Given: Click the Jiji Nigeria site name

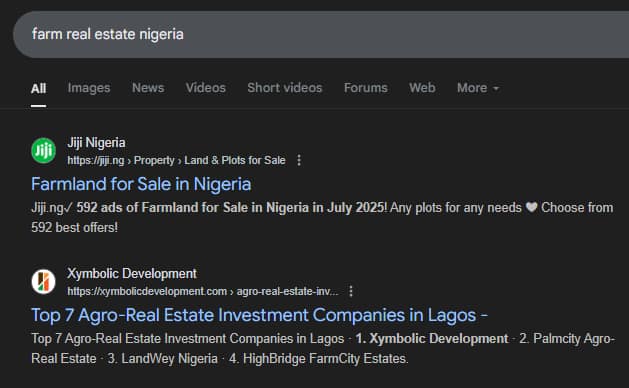Looking at the screenshot, I should point(96,143).
